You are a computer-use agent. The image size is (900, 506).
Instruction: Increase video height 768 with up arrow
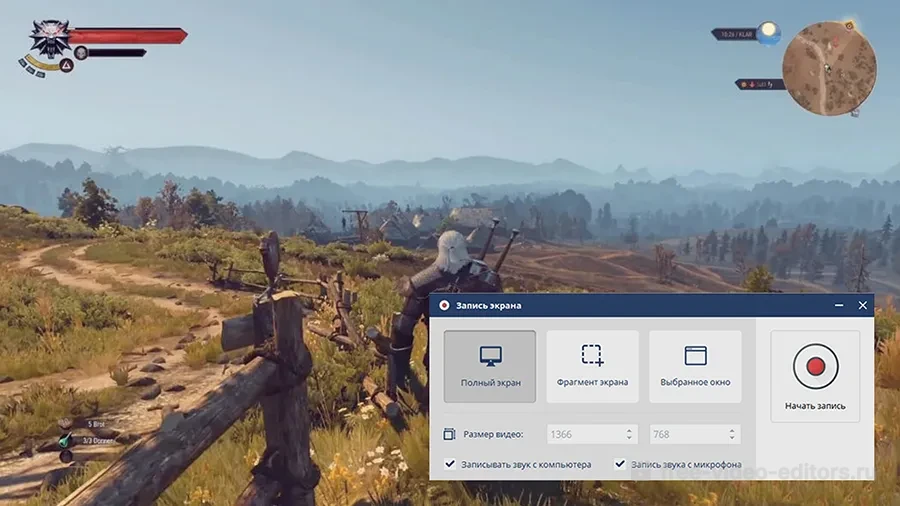[733, 430]
